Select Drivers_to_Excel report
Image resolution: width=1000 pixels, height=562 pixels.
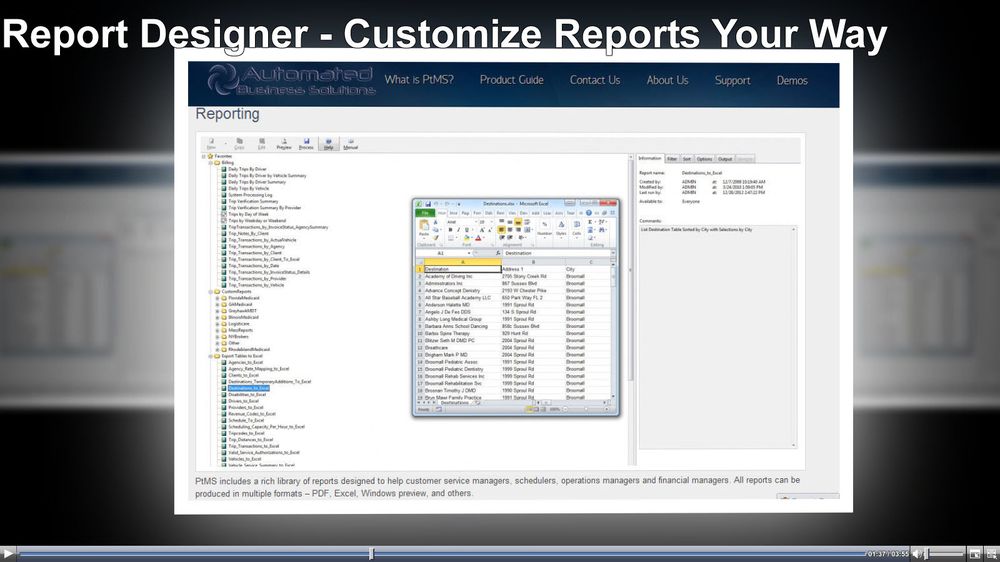[244, 401]
